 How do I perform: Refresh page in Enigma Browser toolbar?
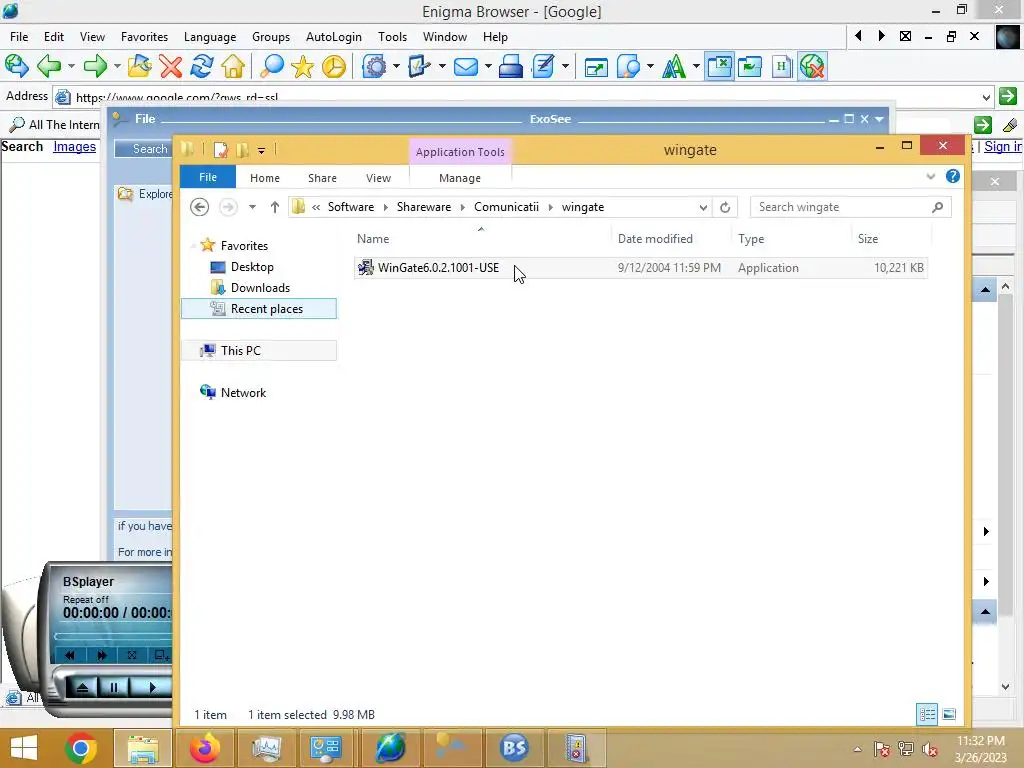click(x=202, y=66)
